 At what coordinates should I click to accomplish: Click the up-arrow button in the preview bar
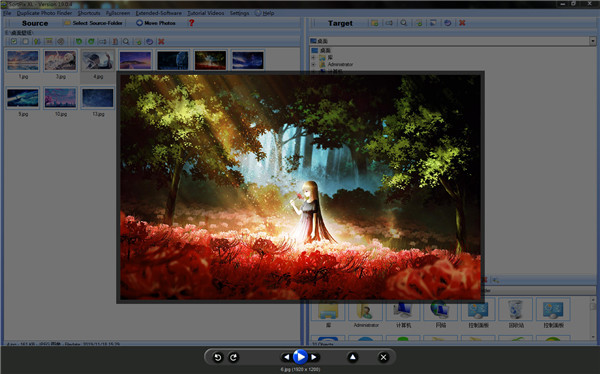tap(353, 357)
